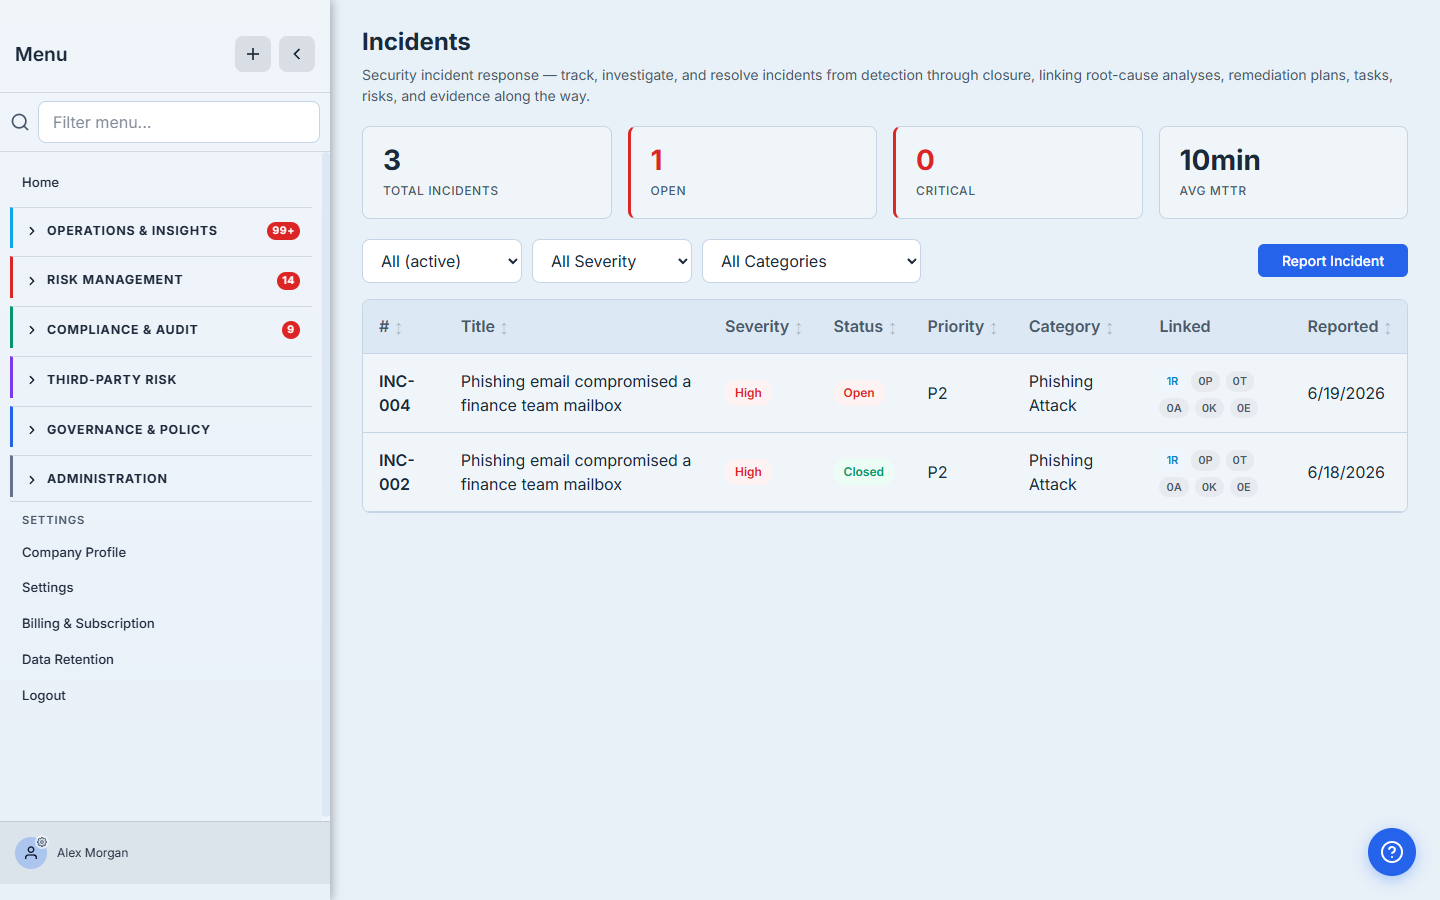Open the All (active) status dropdown
This screenshot has height=900, width=1440.
442,261
